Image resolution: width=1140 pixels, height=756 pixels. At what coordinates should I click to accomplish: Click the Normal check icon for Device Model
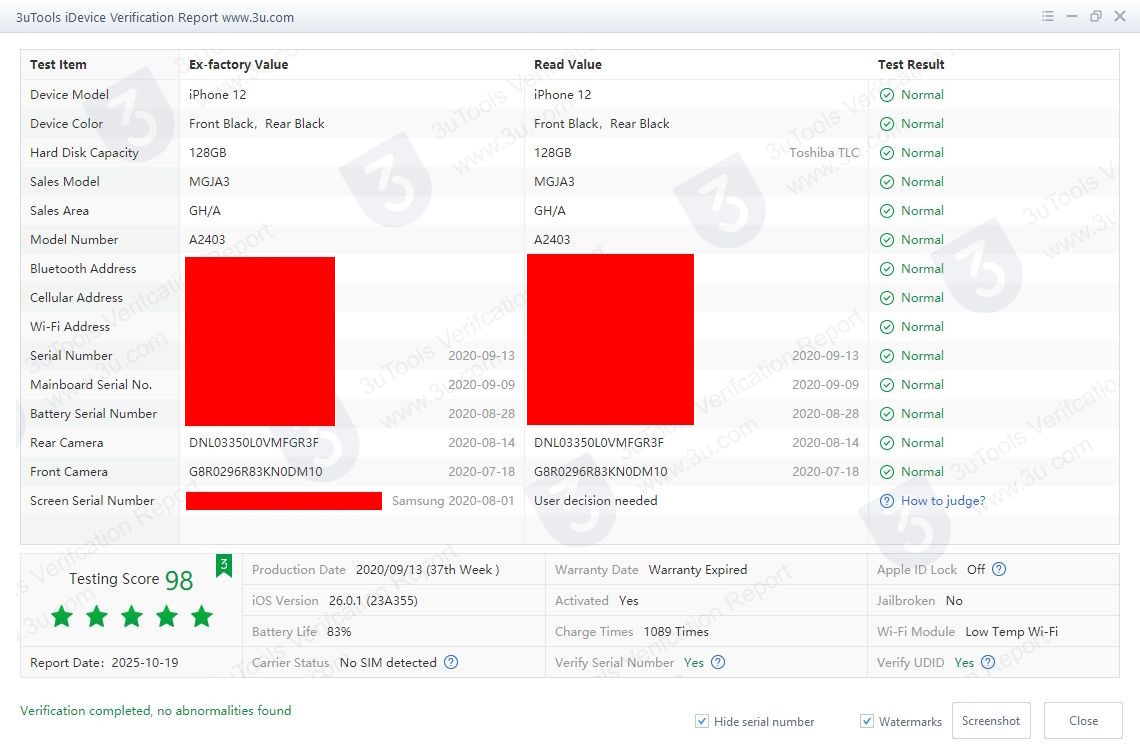pos(887,94)
